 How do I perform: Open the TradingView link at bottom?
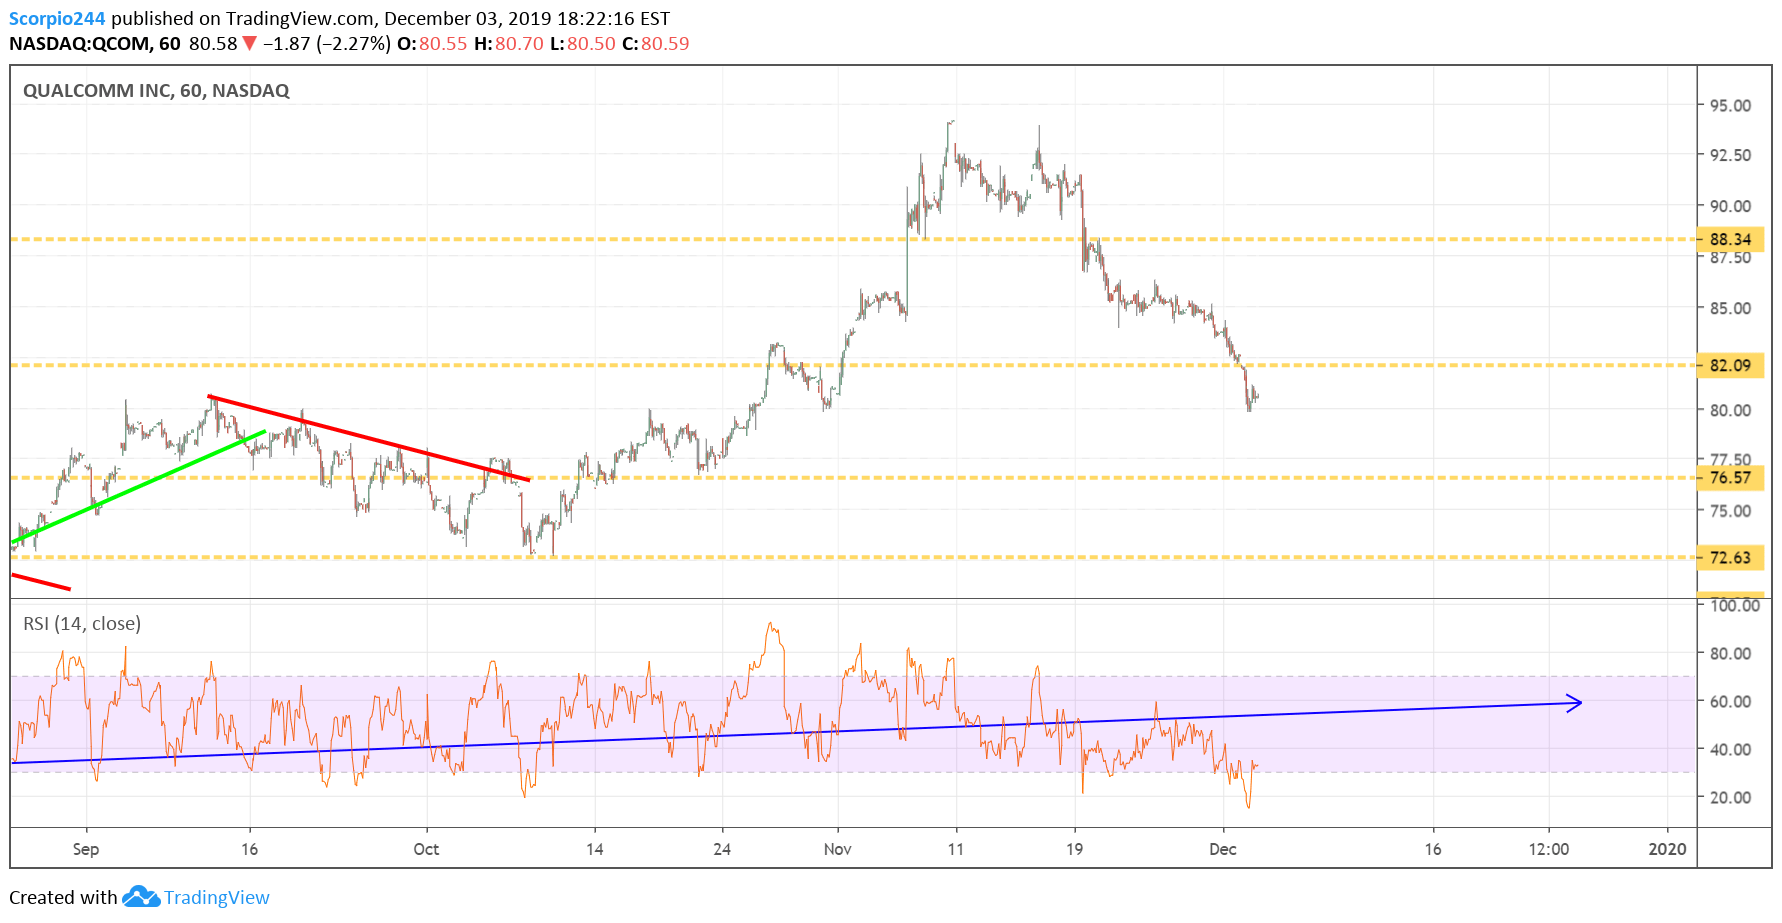[x=217, y=898]
